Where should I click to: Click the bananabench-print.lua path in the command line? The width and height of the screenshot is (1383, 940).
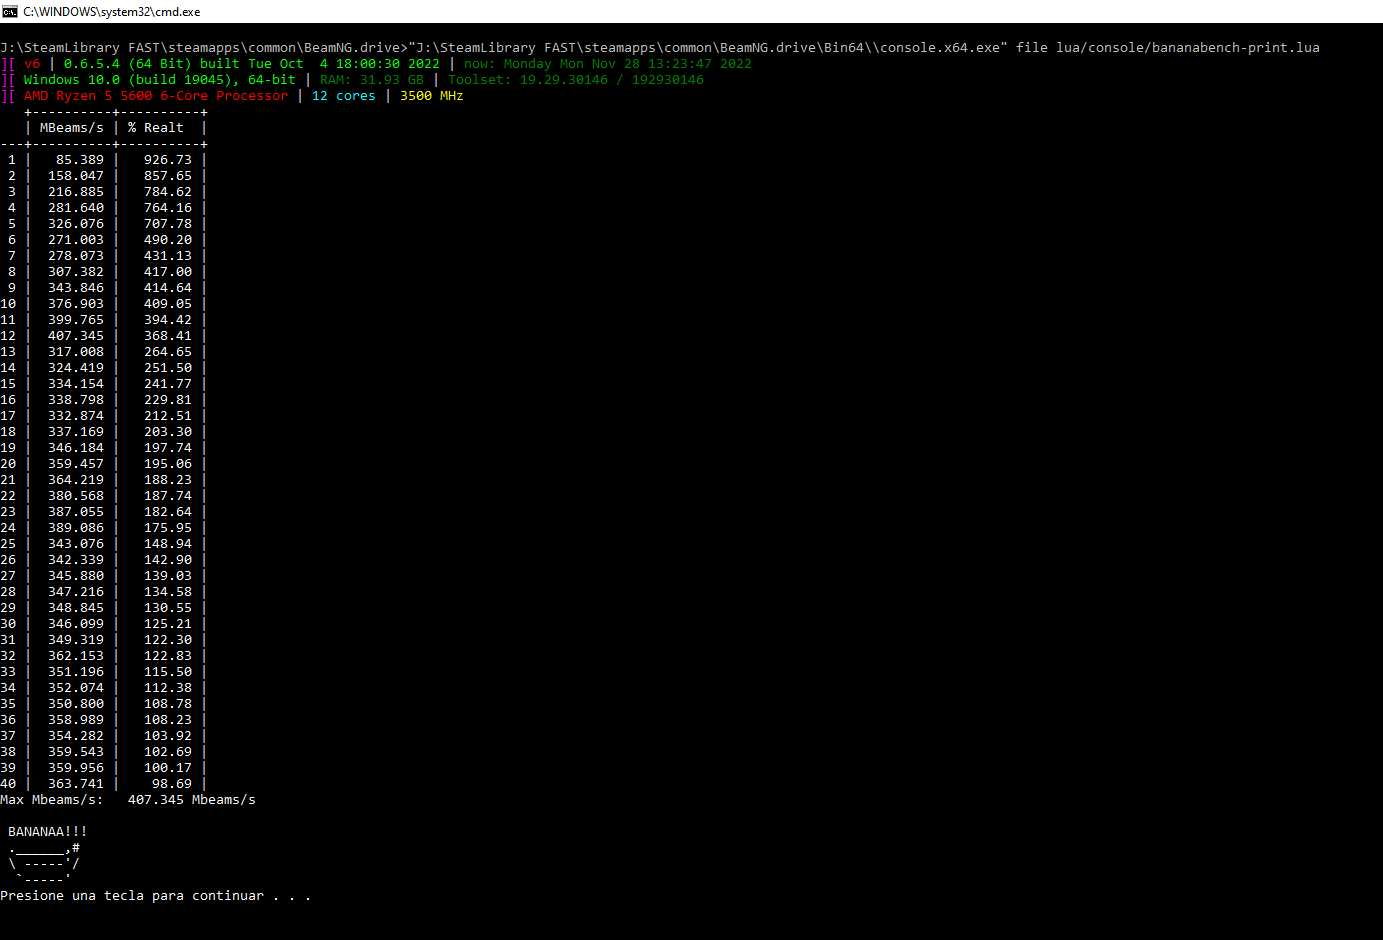pyautogui.click(x=1188, y=48)
